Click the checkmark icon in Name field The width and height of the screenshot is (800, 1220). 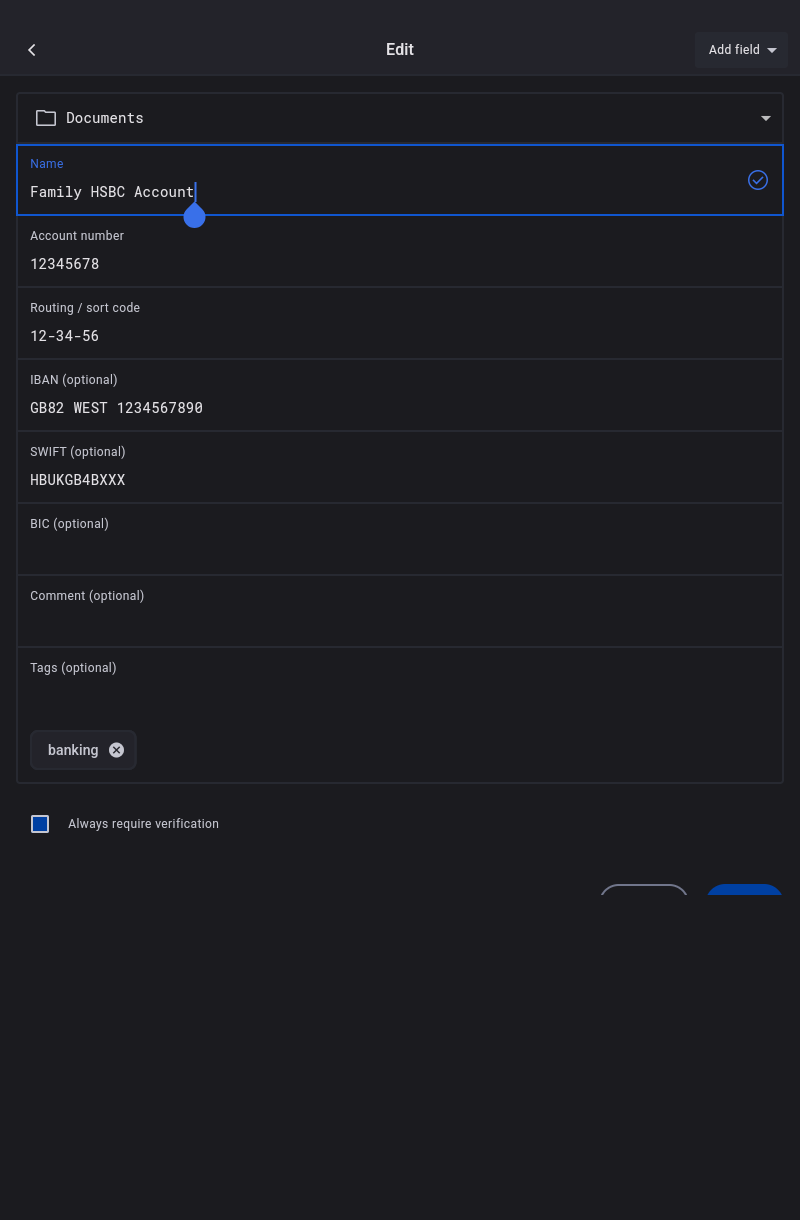758,180
